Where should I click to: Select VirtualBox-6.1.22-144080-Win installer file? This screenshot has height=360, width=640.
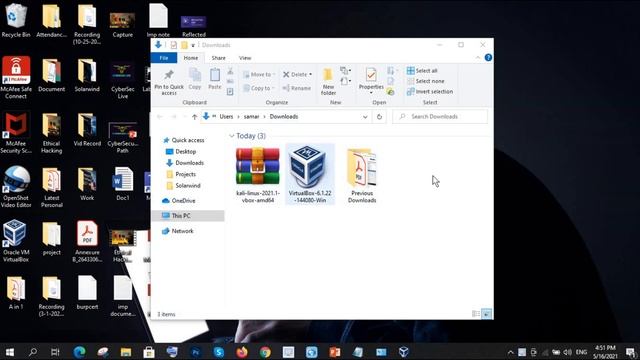(310, 175)
